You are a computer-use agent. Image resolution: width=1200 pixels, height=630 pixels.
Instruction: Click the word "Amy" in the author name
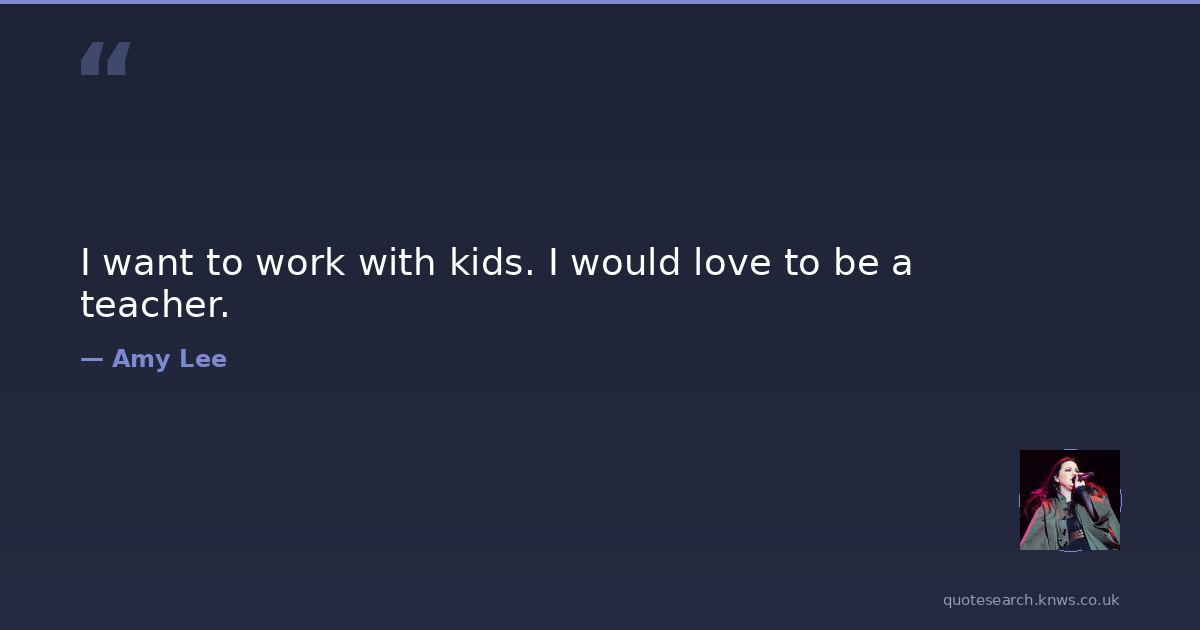tap(140, 359)
